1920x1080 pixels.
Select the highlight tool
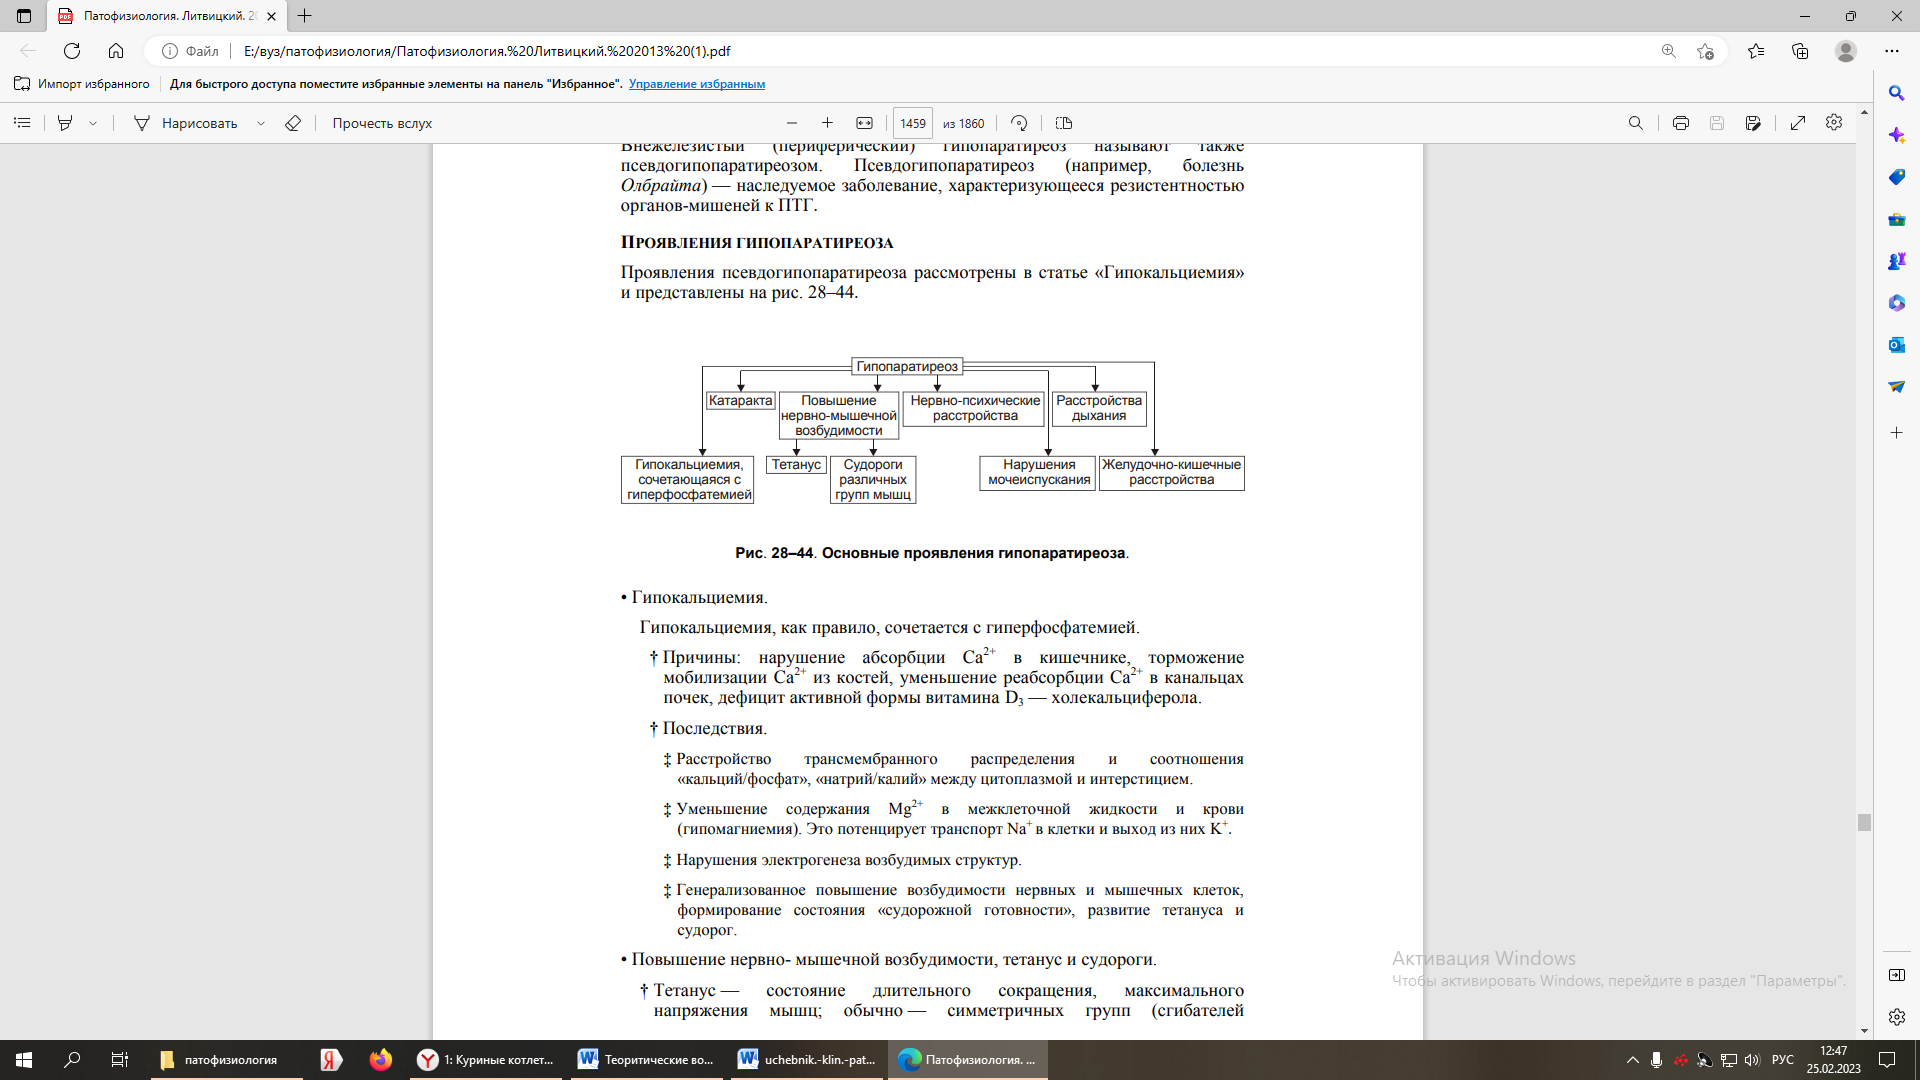(65, 123)
